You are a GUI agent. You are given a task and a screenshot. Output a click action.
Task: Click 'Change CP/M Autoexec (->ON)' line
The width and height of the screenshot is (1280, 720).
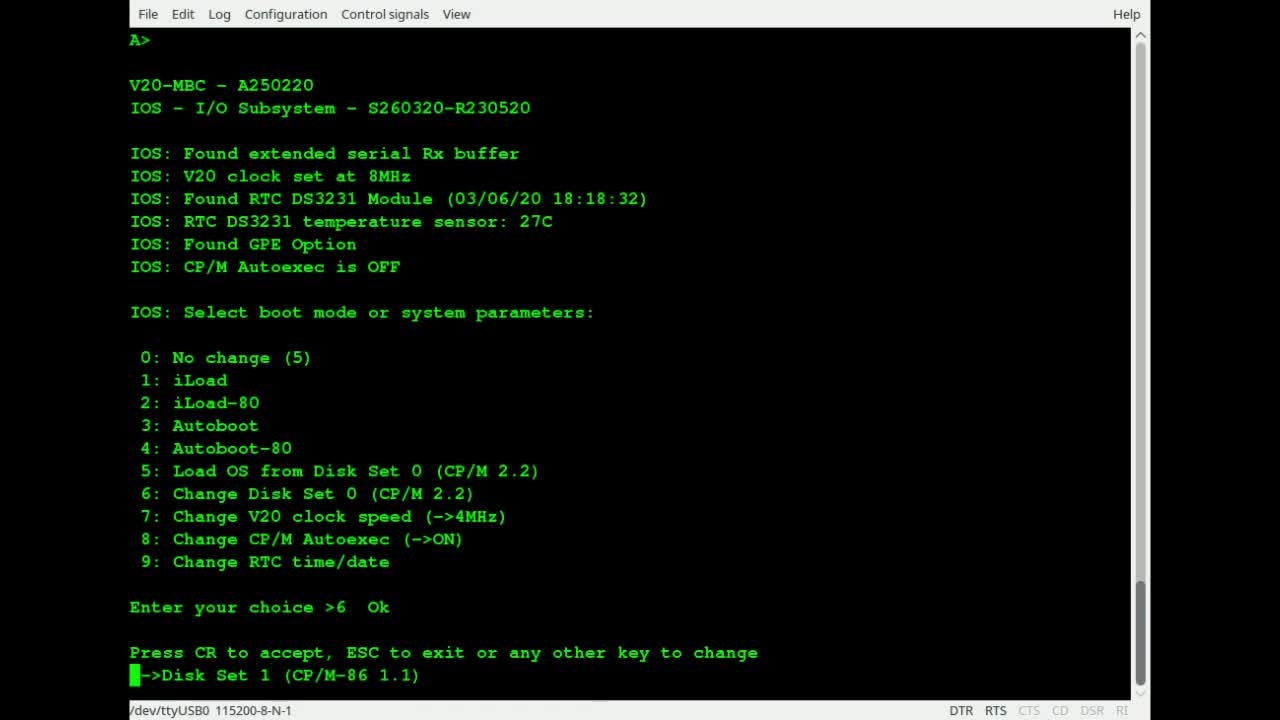[301, 540]
